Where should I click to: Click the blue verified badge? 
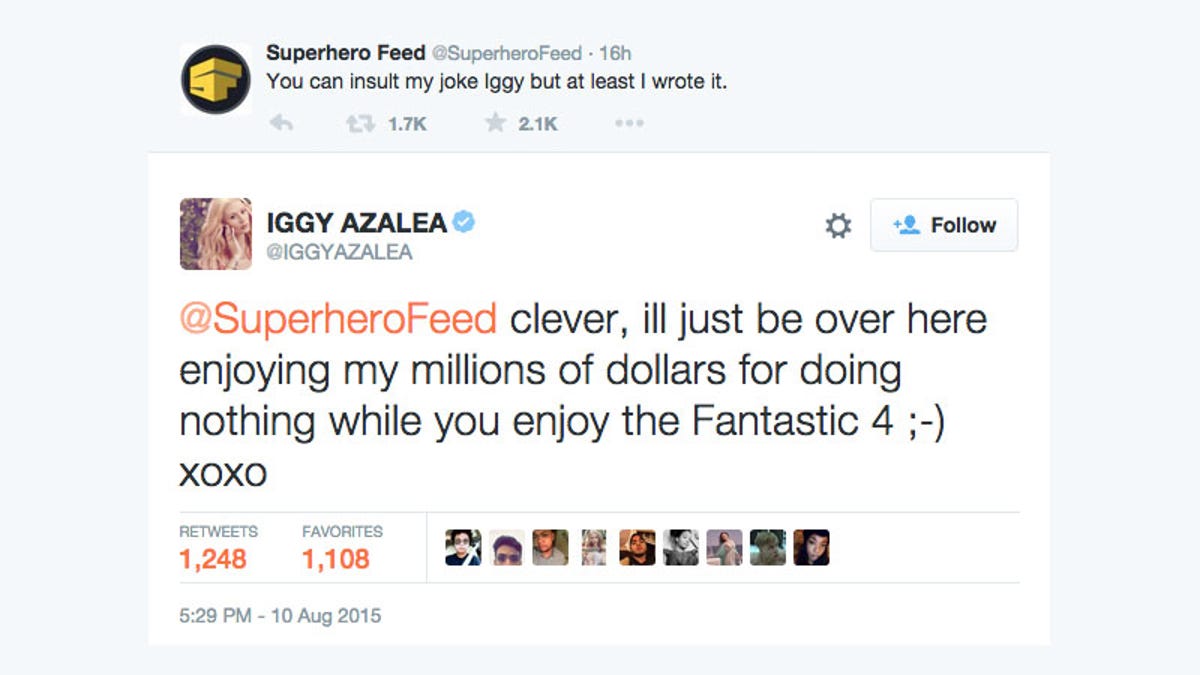click(x=463, y=222)
